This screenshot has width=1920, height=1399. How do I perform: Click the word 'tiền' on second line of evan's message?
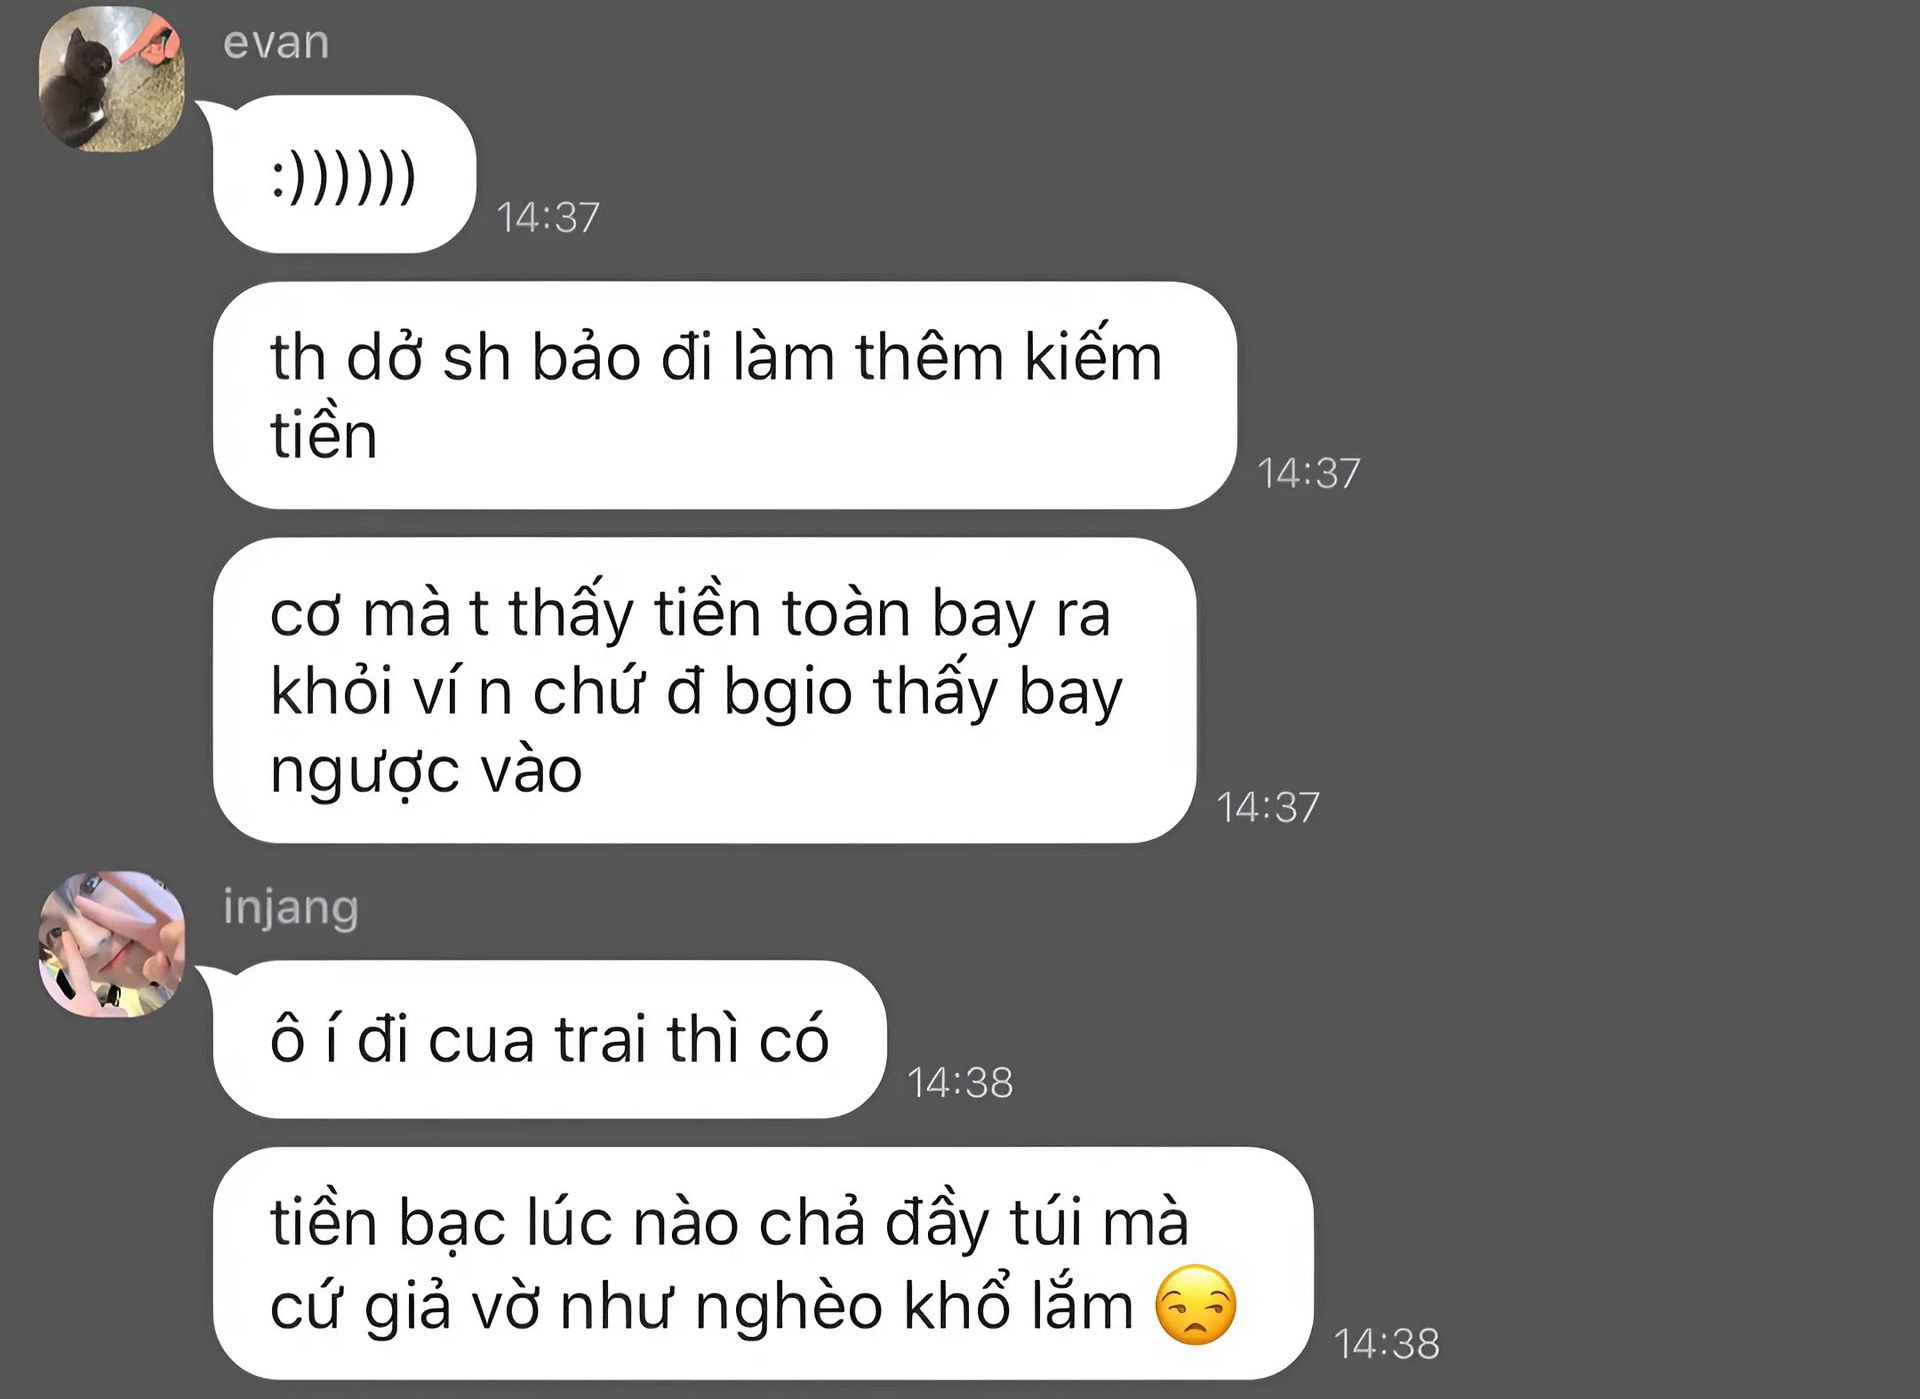324,435
